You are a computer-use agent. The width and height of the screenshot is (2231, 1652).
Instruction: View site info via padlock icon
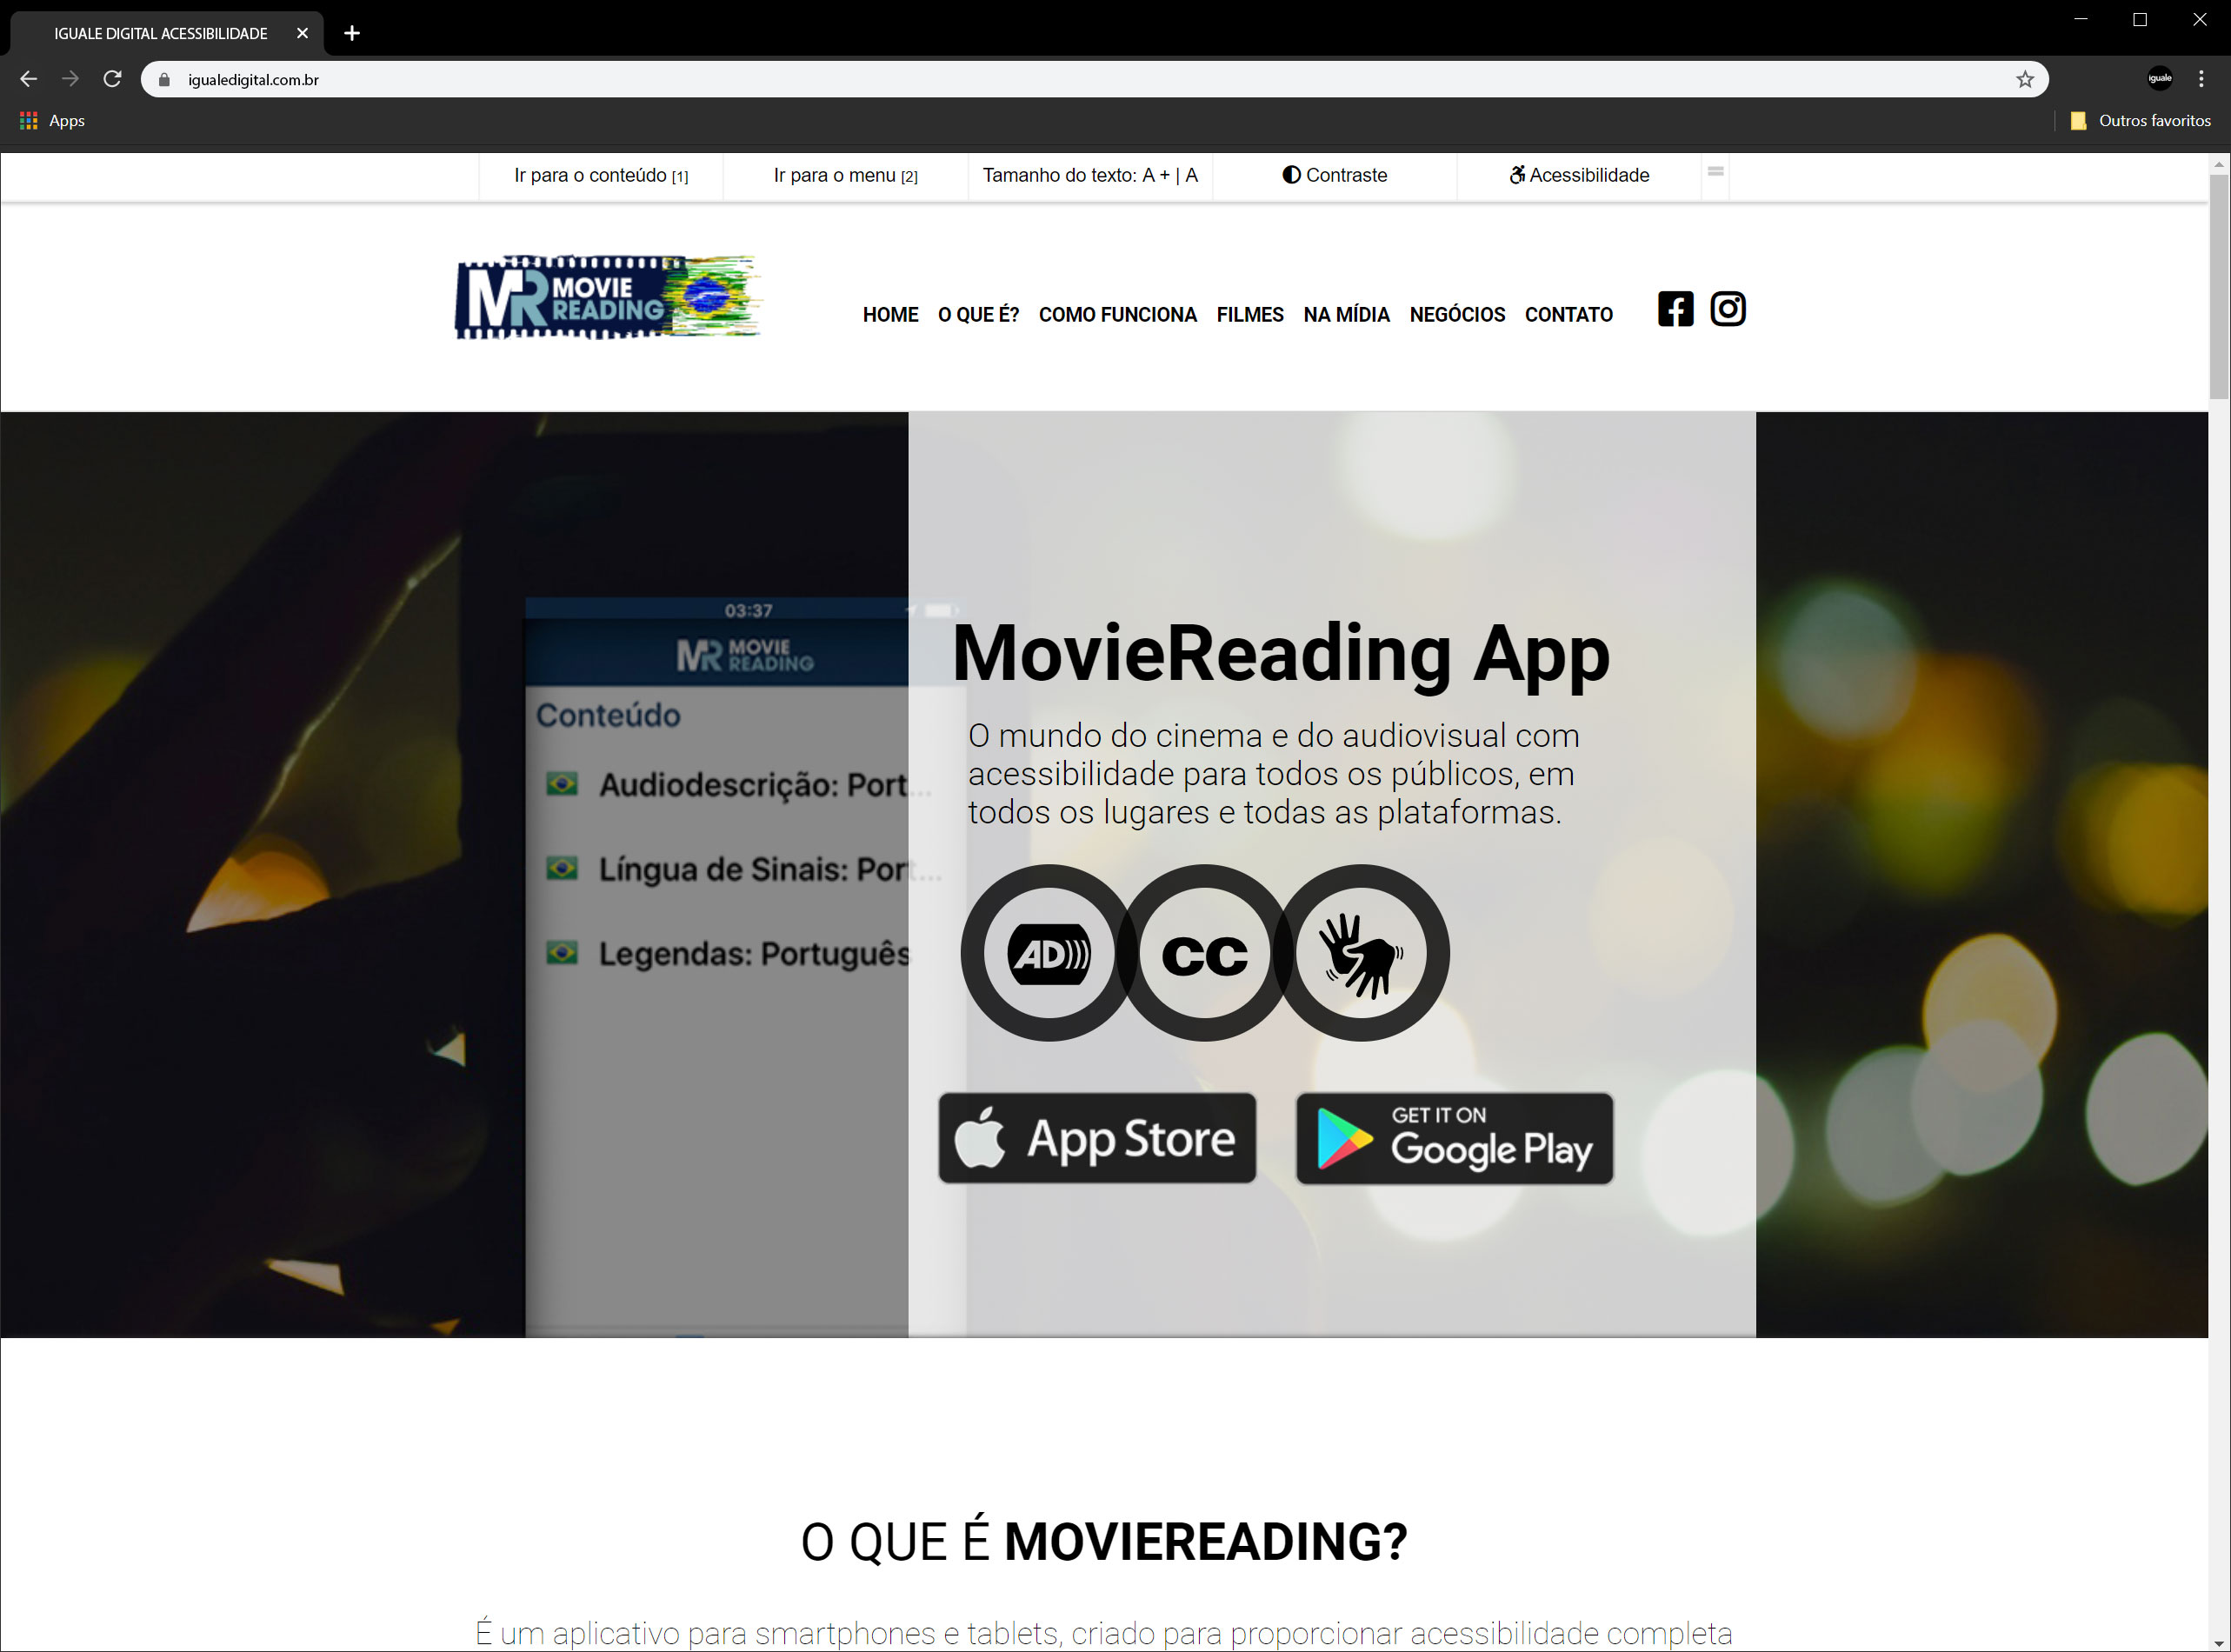point(164,80)
